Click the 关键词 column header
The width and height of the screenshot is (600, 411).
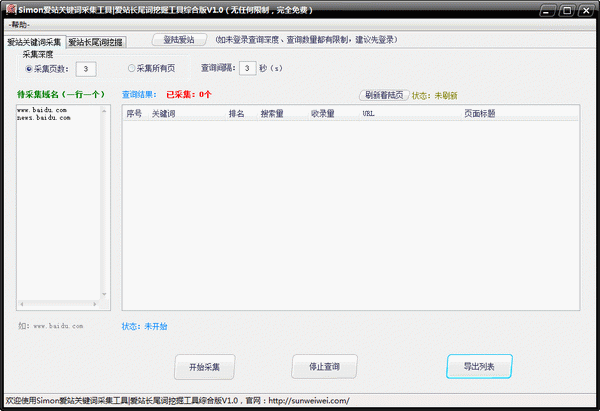coord(163,114)
